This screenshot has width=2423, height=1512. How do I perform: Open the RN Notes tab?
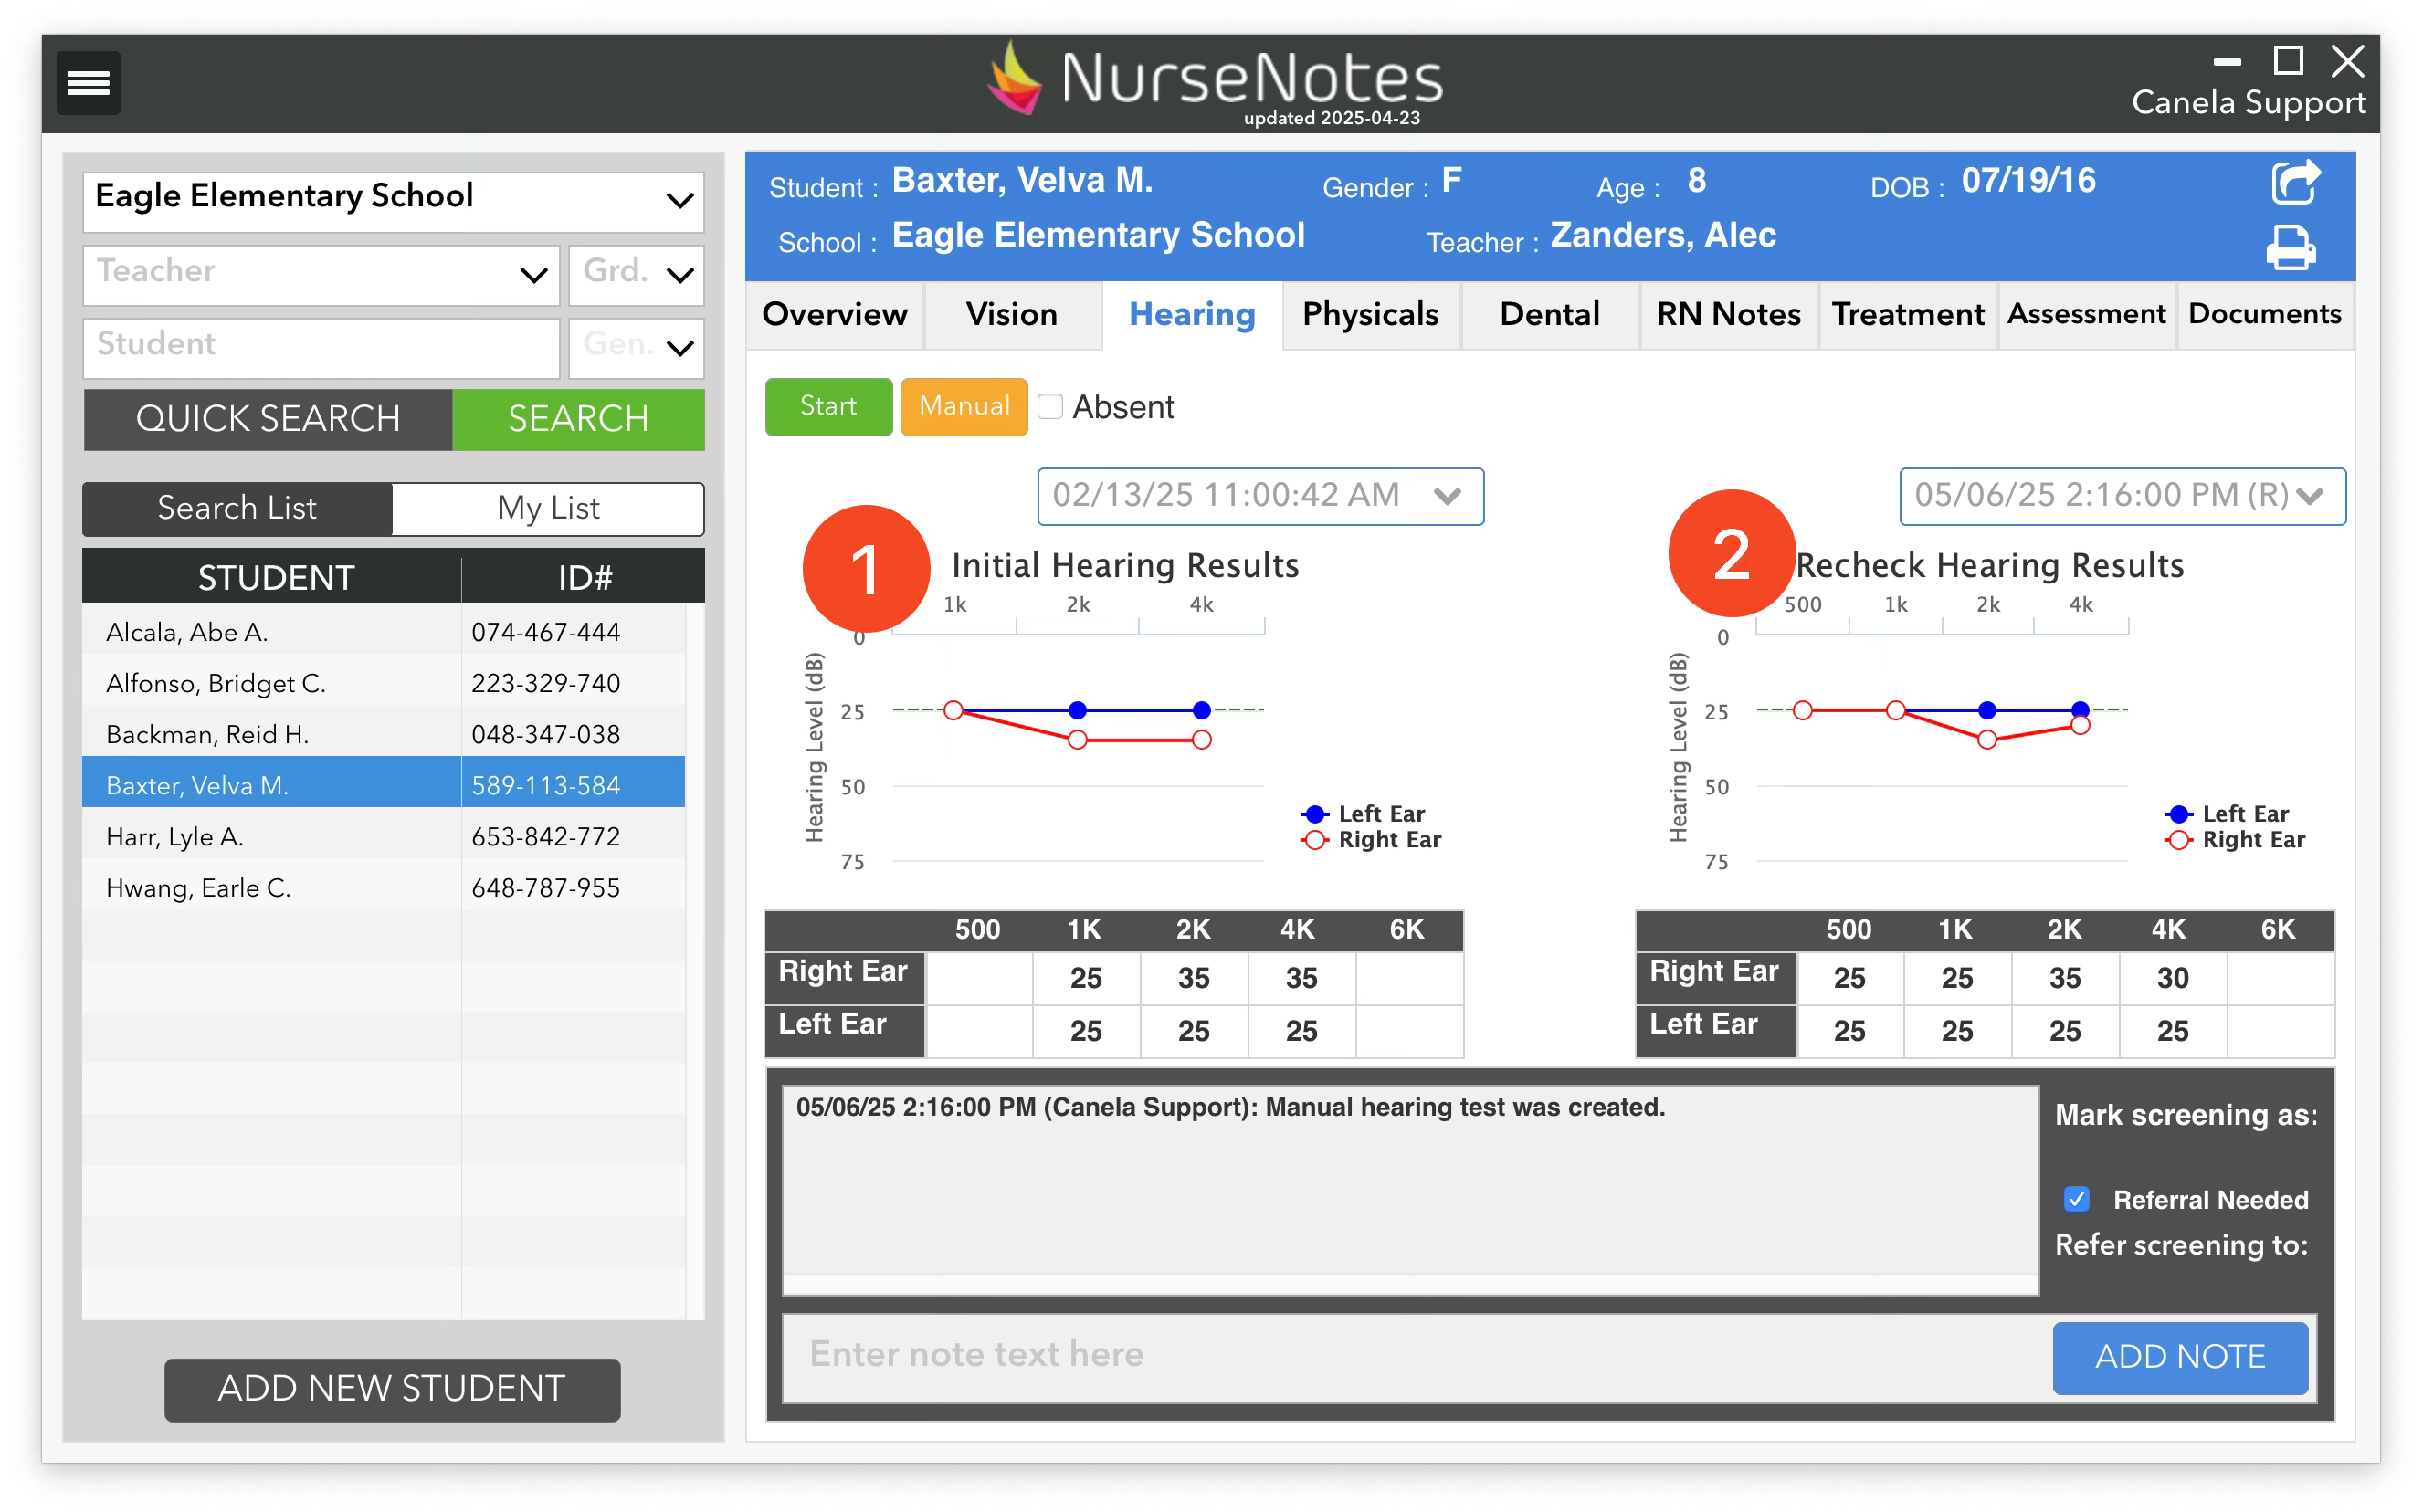[1728, 315]
